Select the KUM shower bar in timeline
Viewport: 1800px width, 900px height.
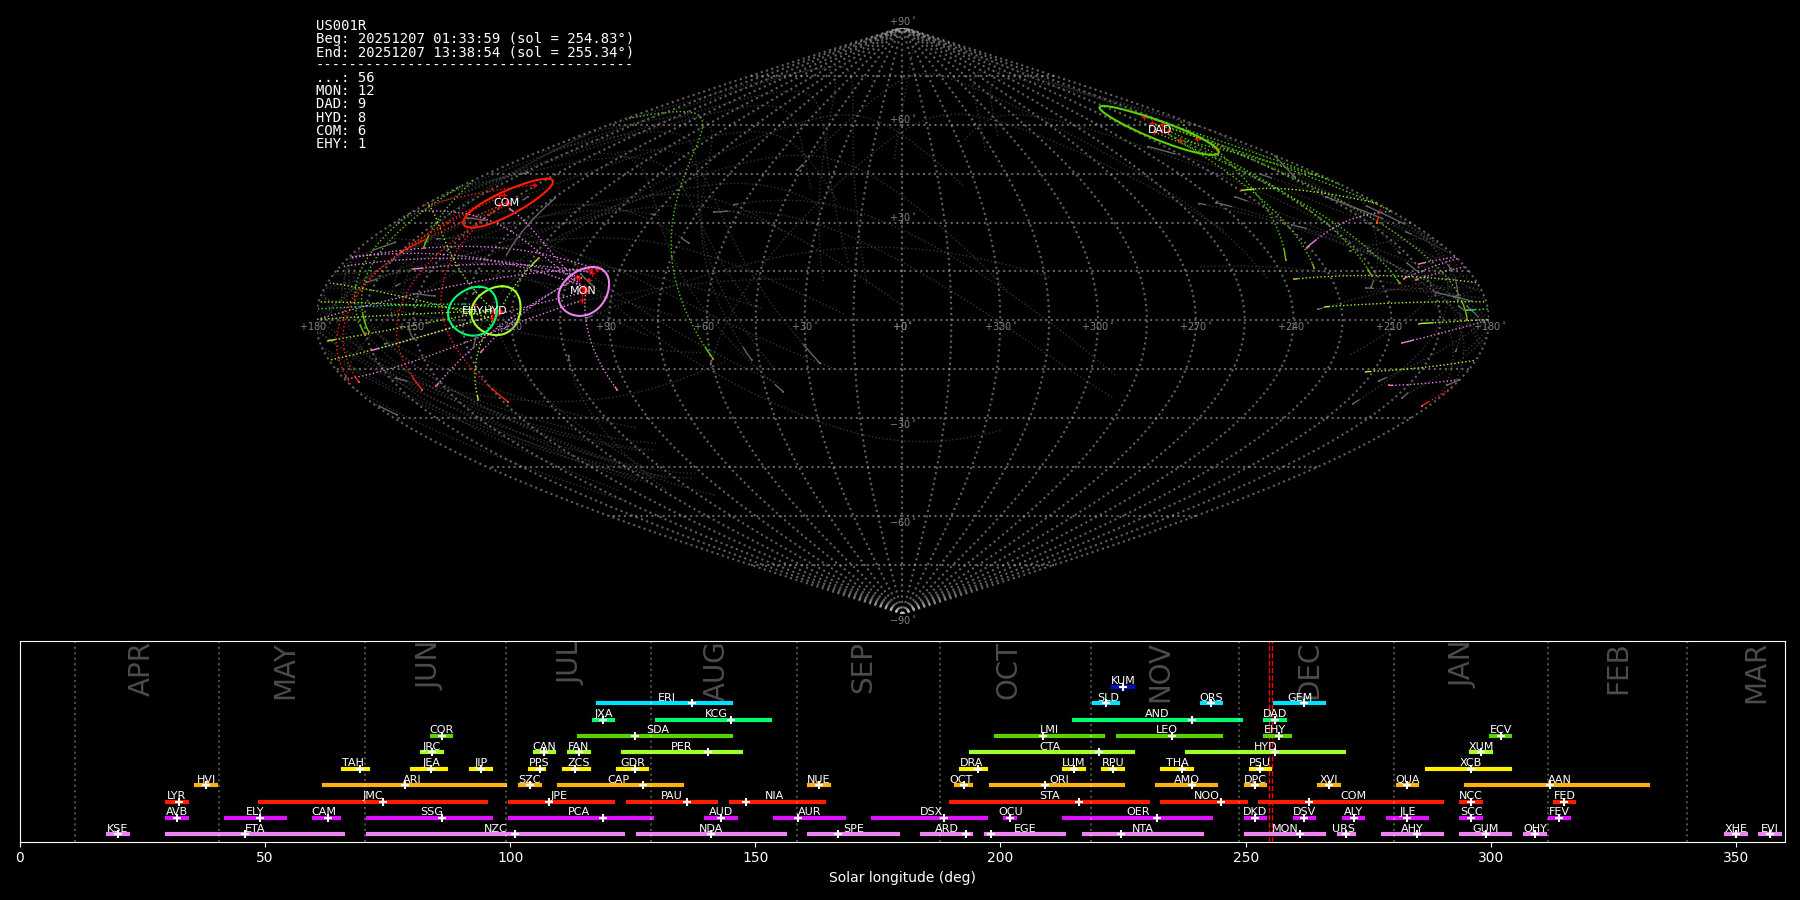click(x=1123, y=687)
